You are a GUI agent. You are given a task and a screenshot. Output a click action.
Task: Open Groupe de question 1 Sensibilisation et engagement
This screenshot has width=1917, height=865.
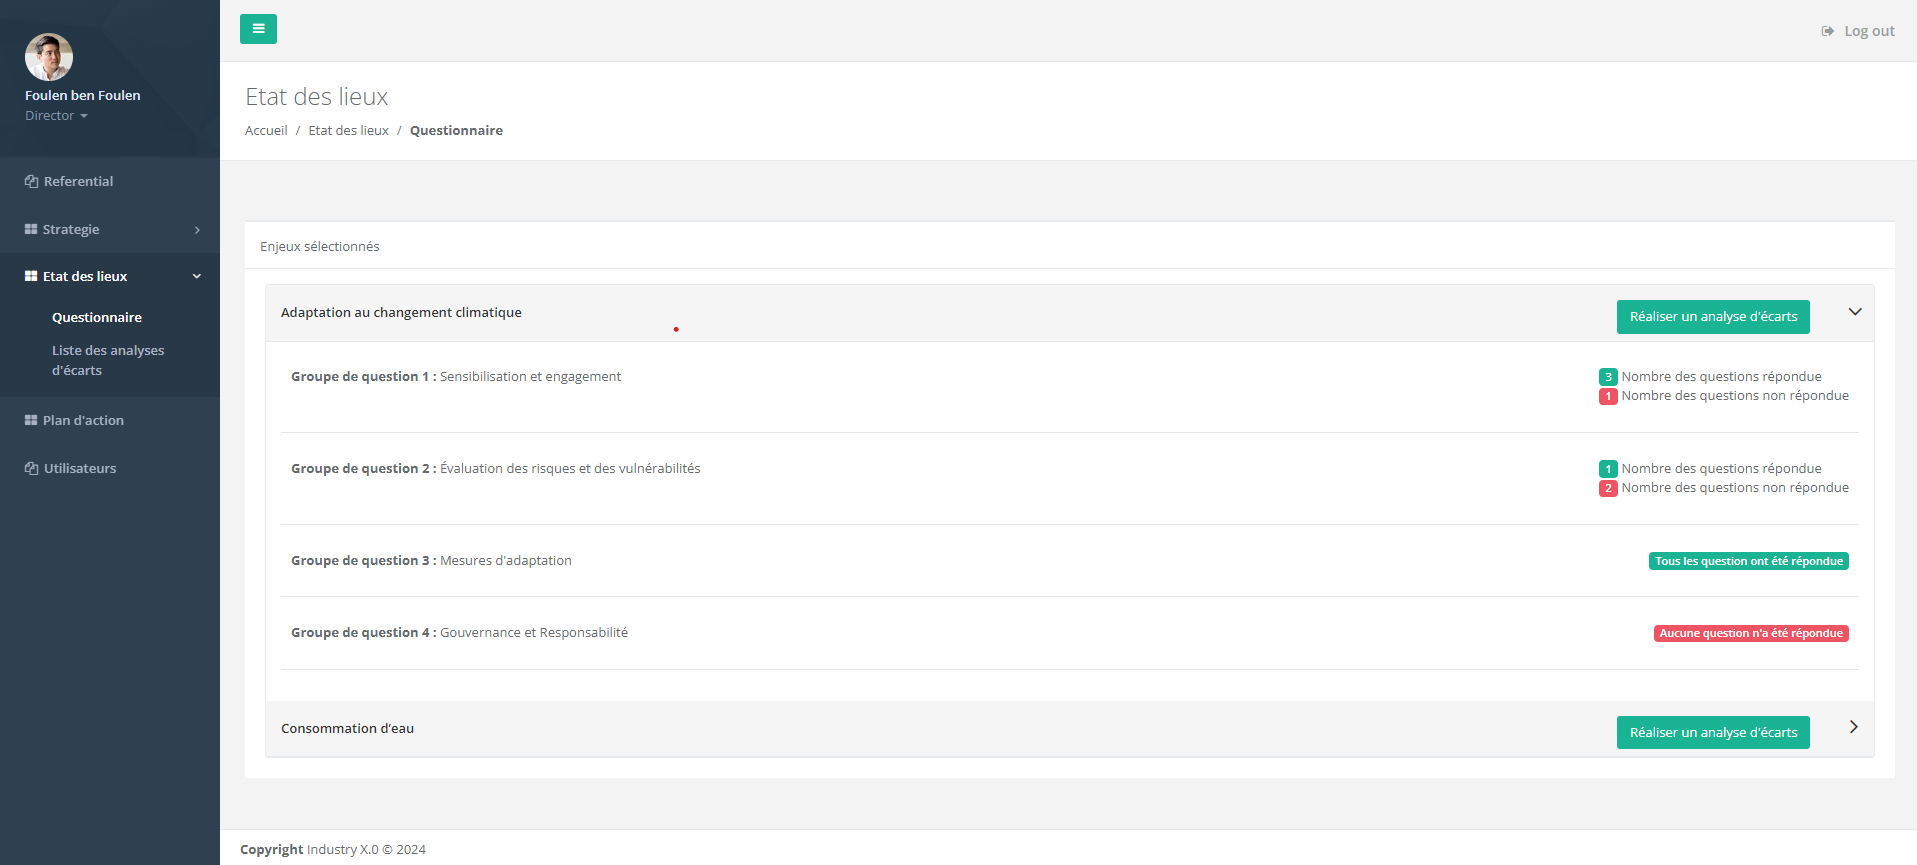pos(456,377)
